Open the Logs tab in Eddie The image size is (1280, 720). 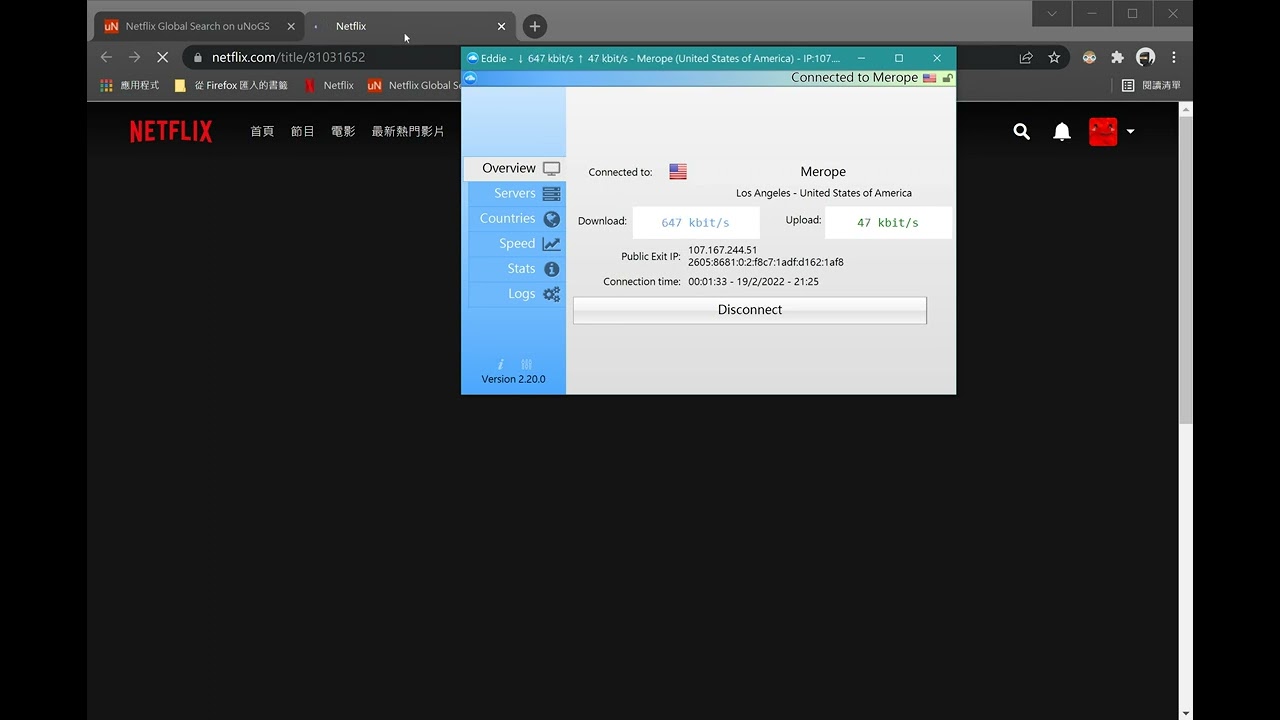click(516, 294)
